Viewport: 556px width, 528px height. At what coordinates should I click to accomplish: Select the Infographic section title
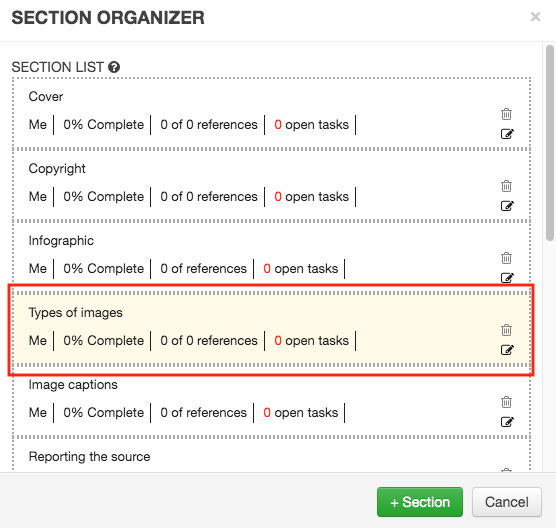pos(61,240)
